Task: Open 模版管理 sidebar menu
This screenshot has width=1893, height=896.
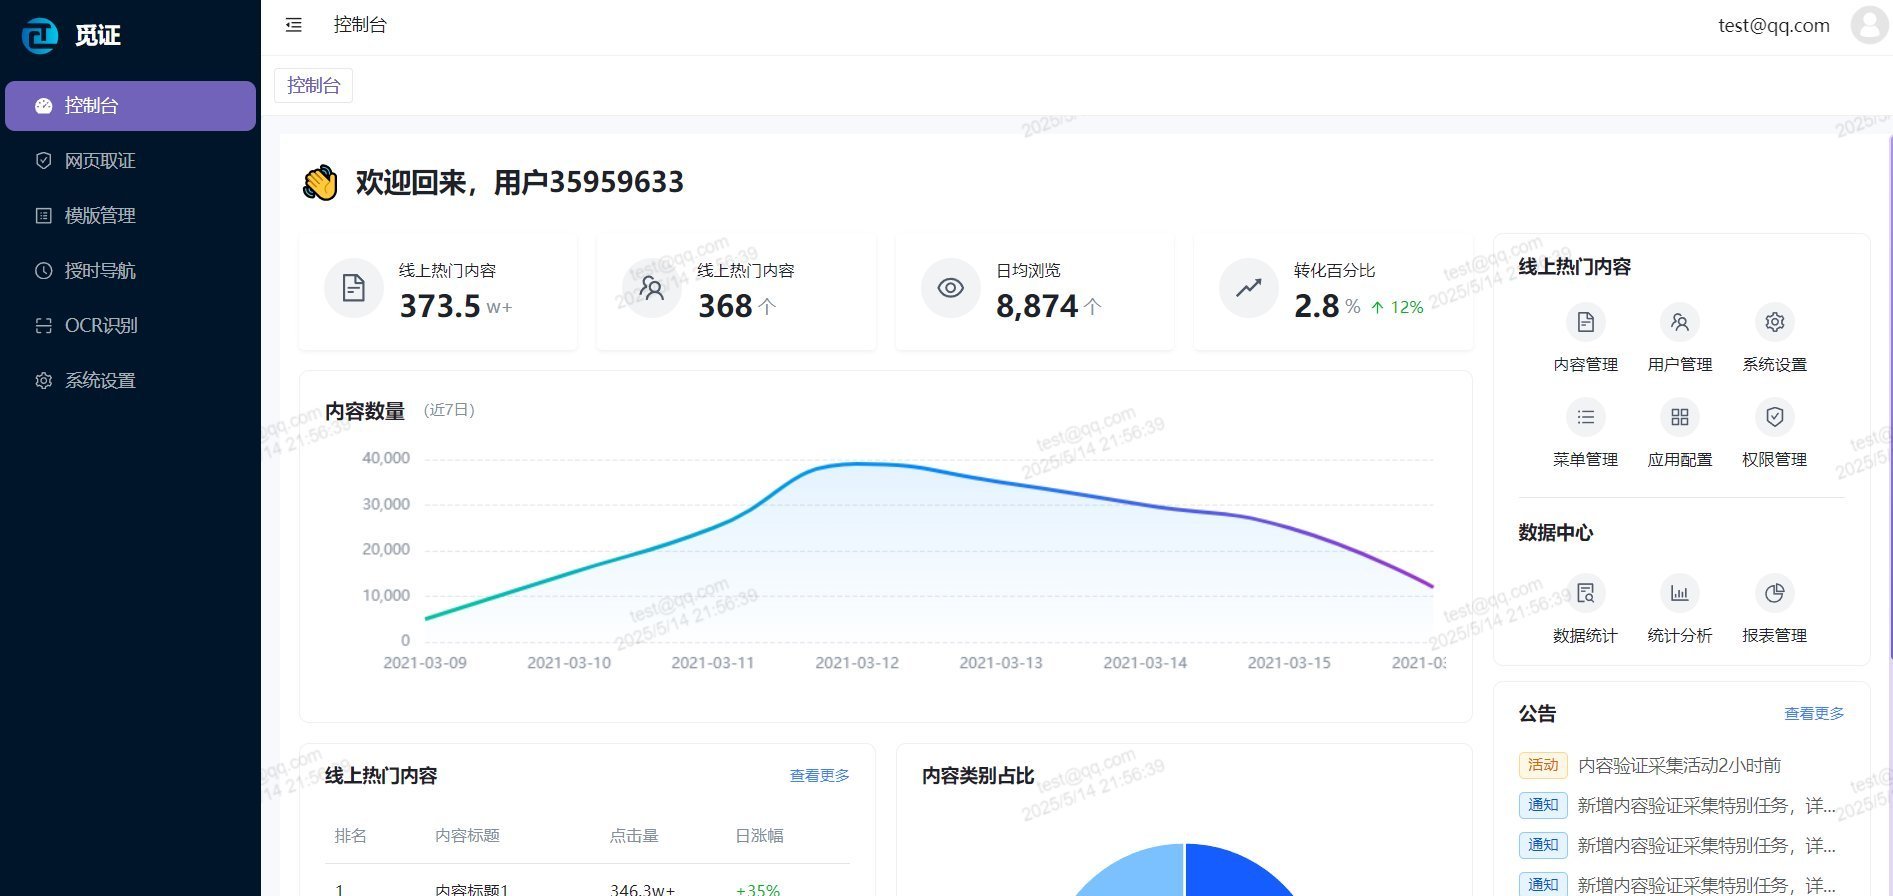Action: point(100,216)
